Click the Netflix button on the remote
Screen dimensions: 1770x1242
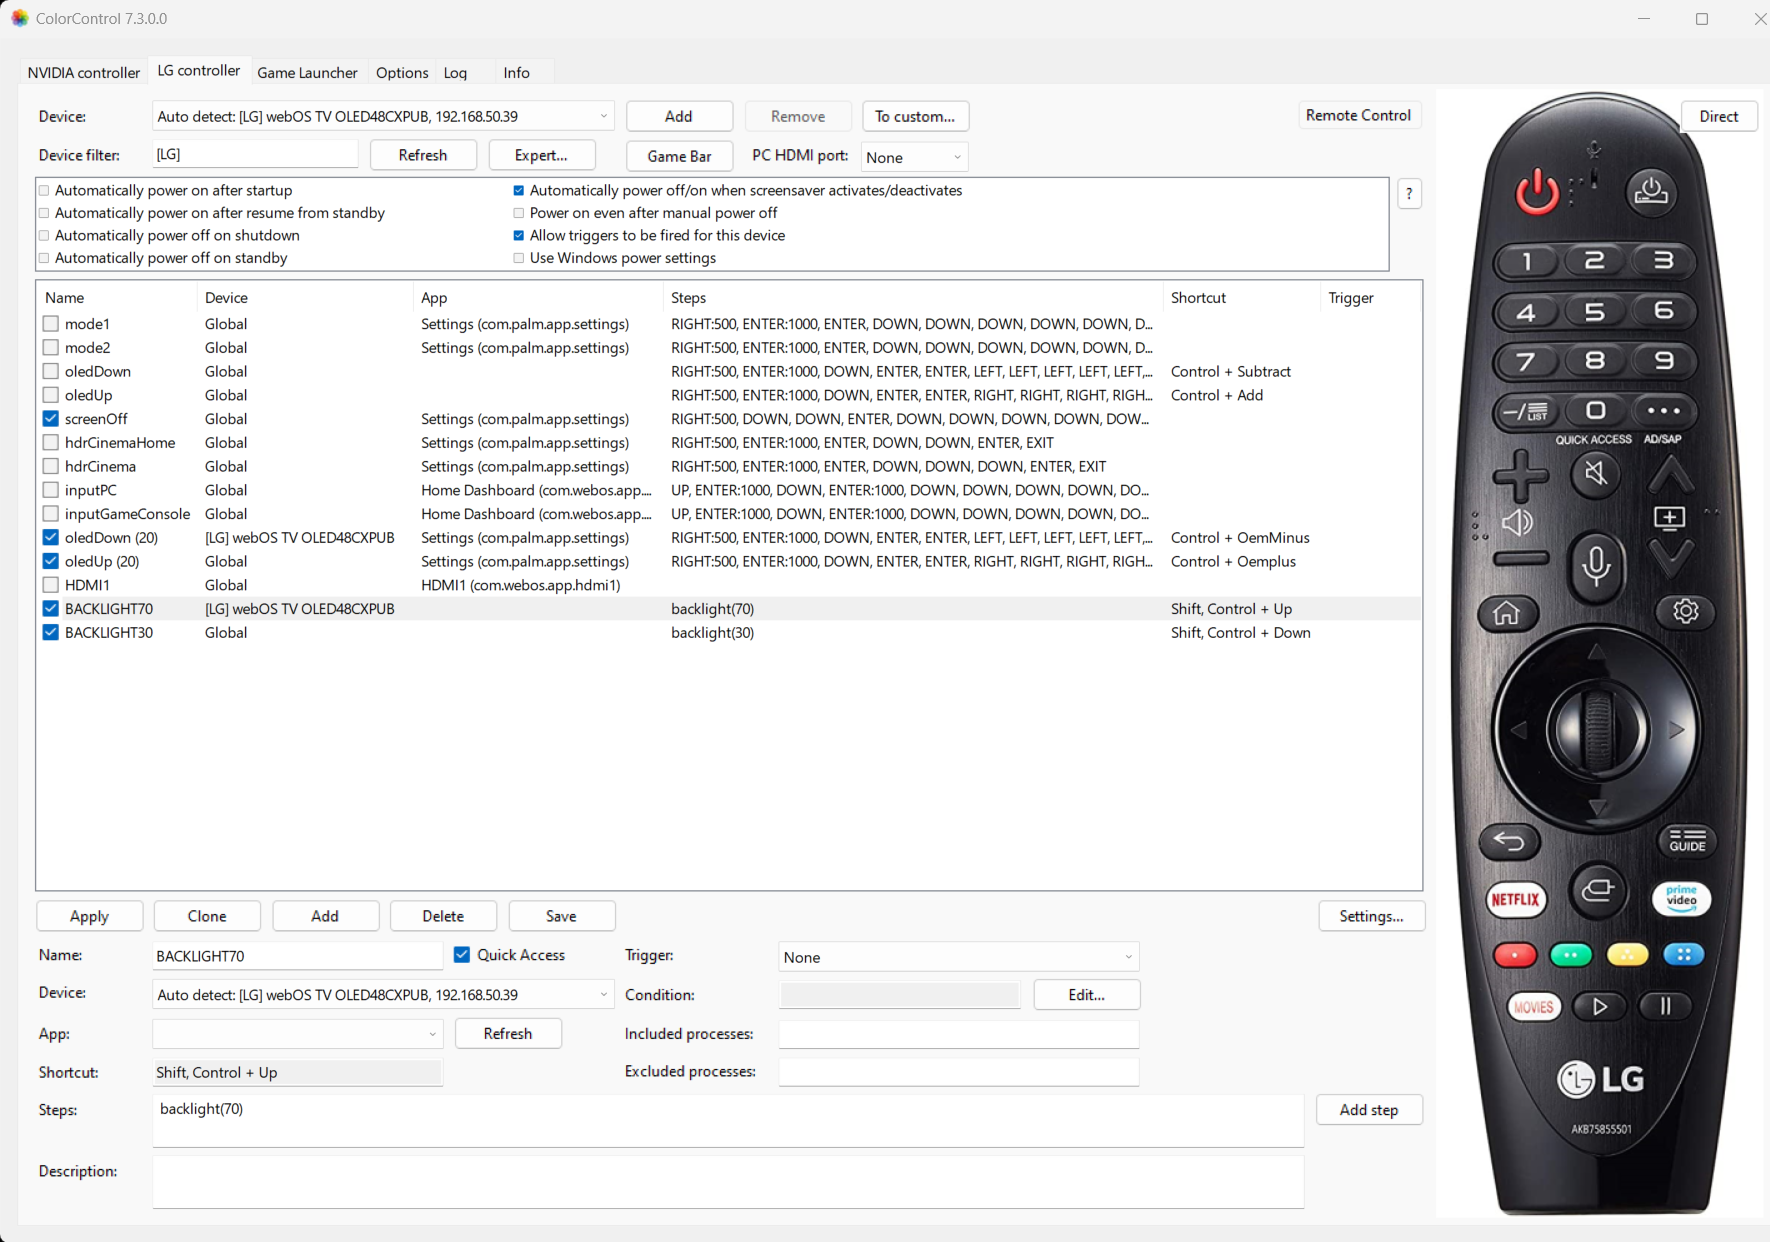click(1515, 899)
